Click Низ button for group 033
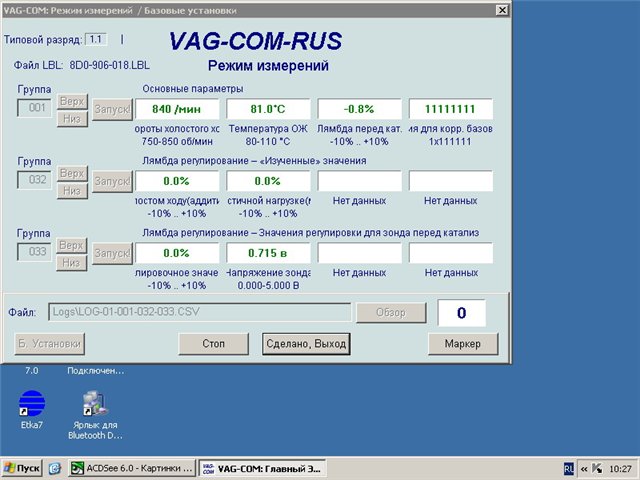The width and height of the screenshot is (640, 480). pos(72,262)
